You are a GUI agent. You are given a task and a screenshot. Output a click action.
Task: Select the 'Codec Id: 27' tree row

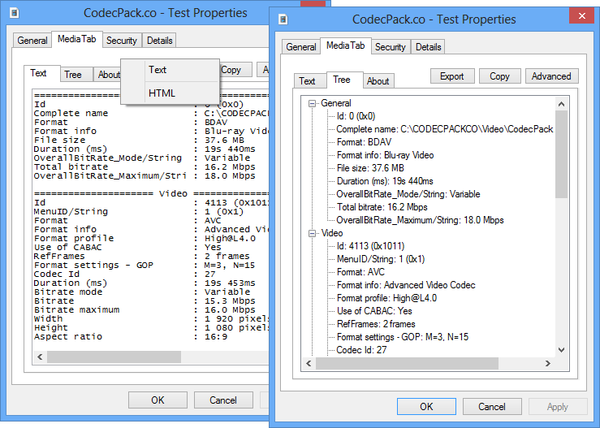point(362,350)
